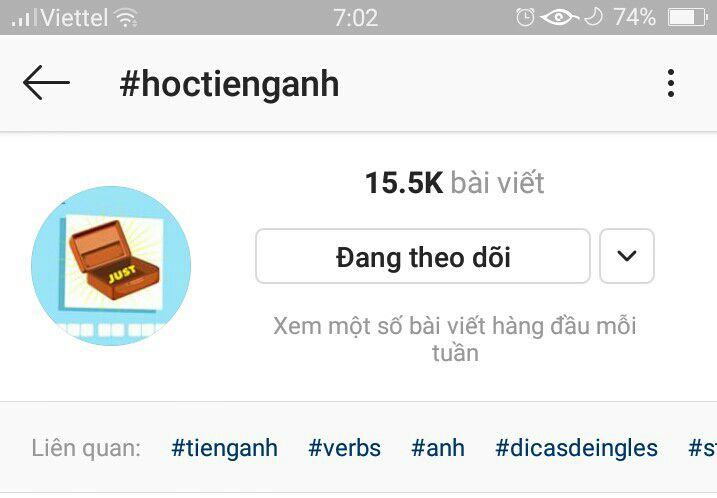Tap the 7:02 clock in status bar

pyautogui.click(x=356, y=18)
